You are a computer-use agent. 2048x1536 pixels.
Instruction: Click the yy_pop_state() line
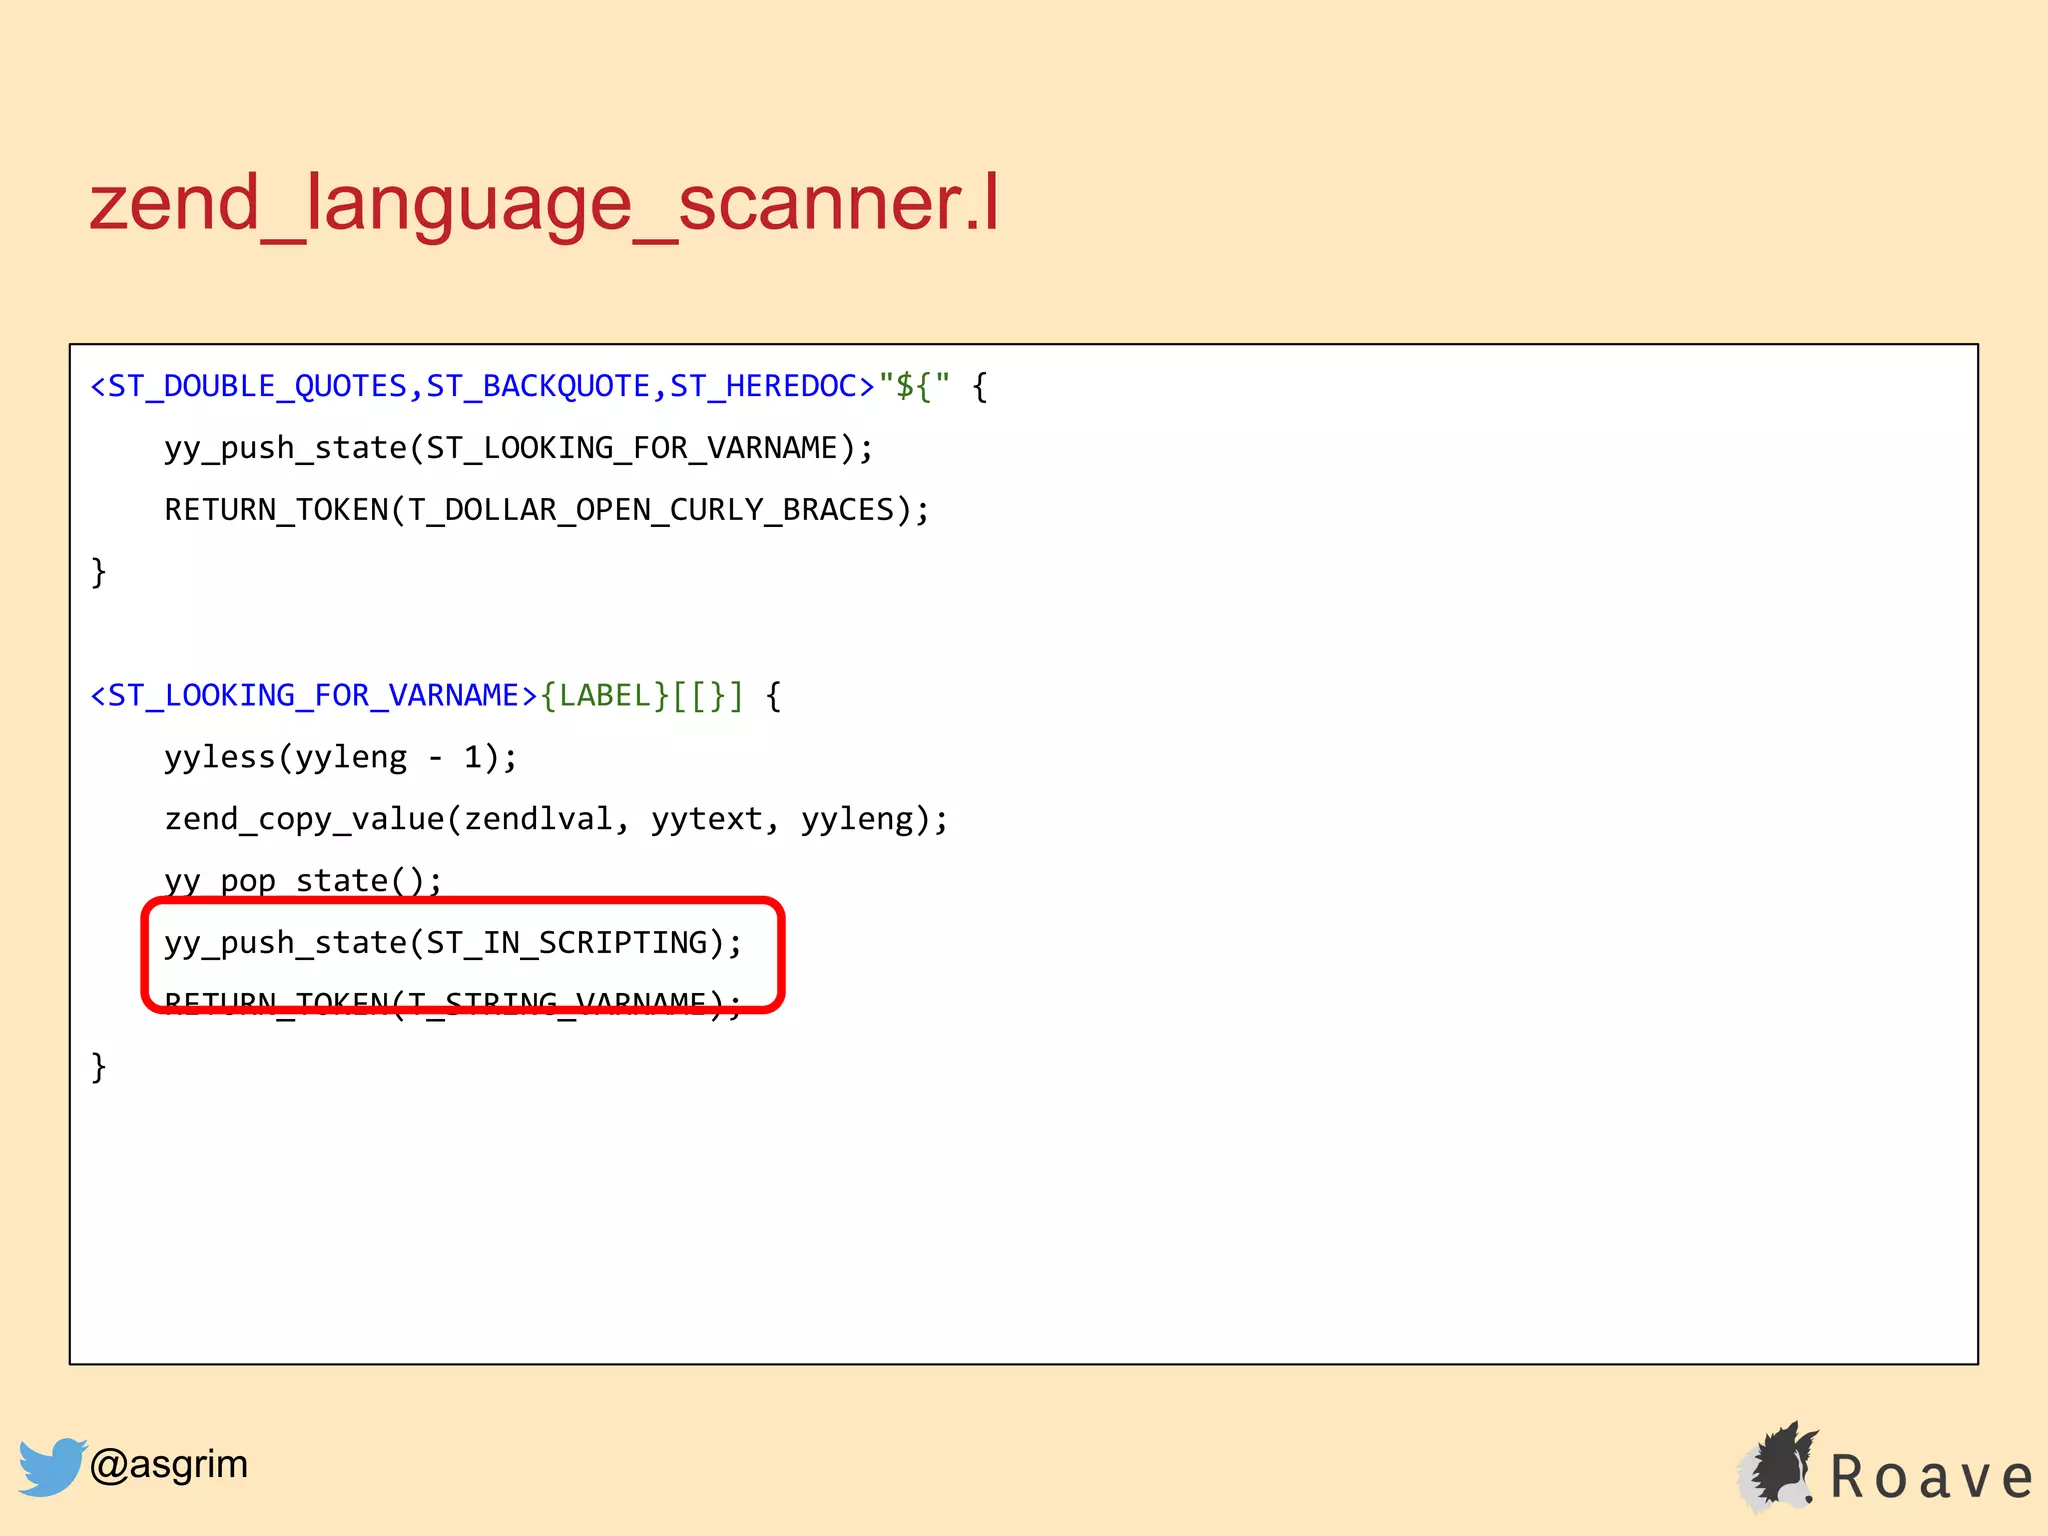[303, 881]
